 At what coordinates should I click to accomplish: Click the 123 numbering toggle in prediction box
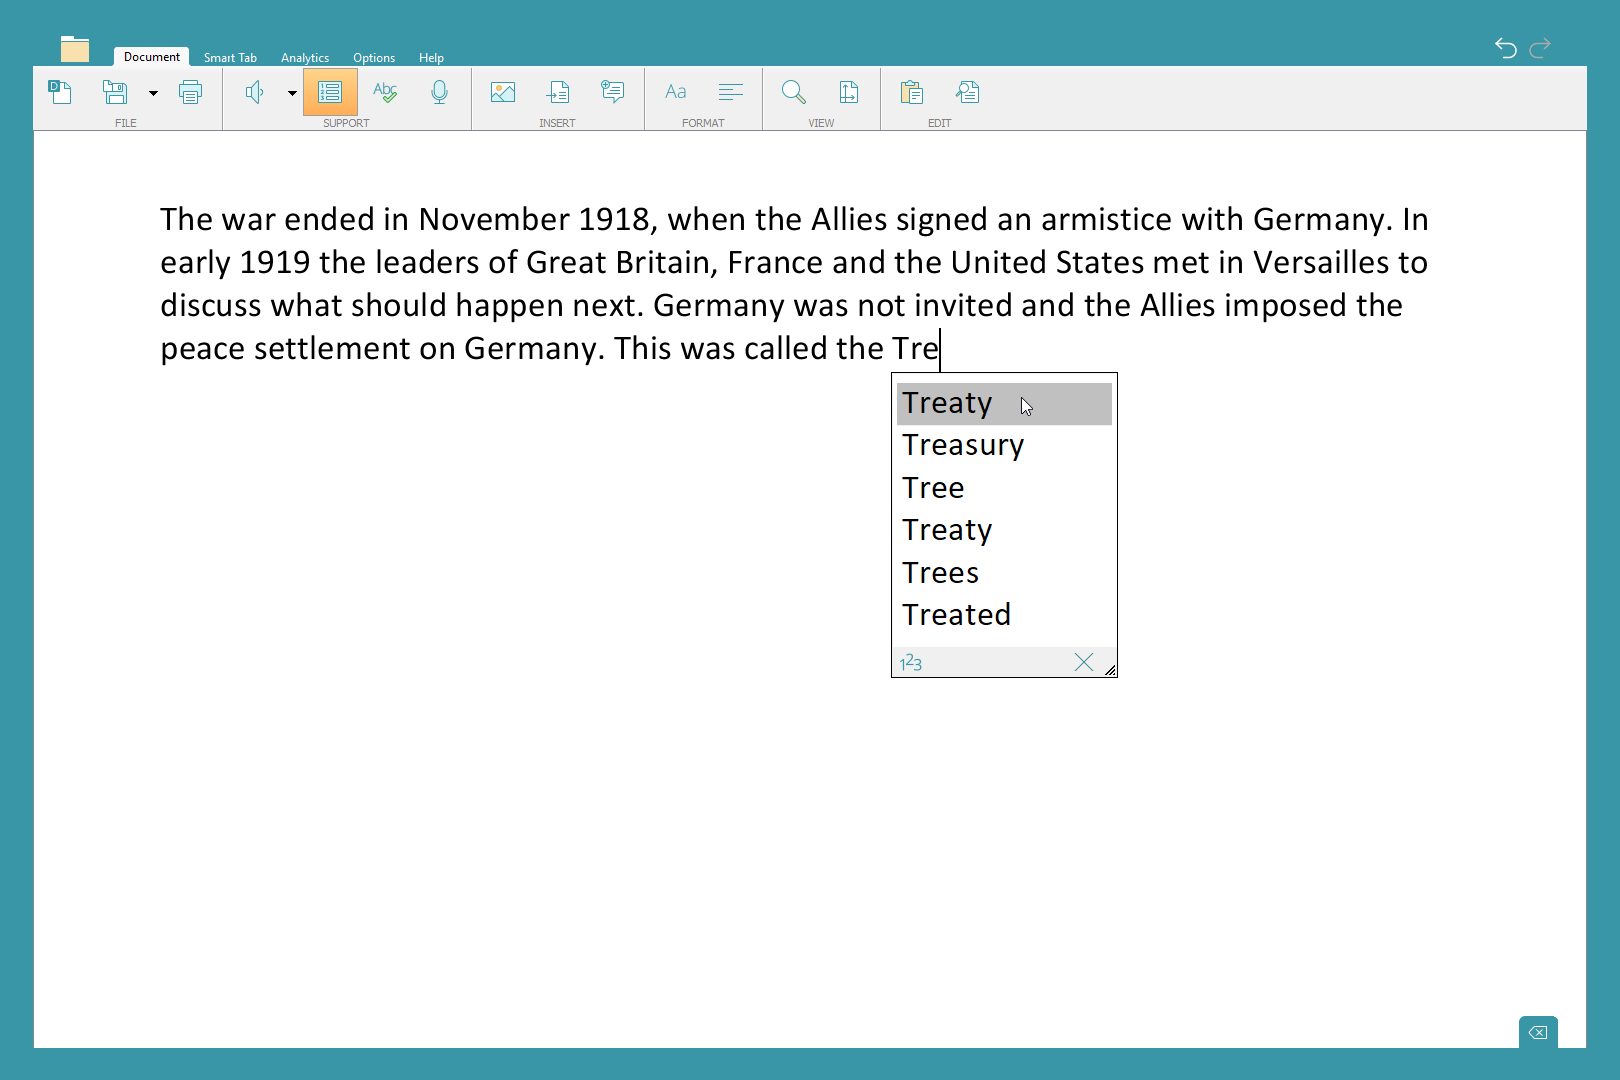[911, 662]
